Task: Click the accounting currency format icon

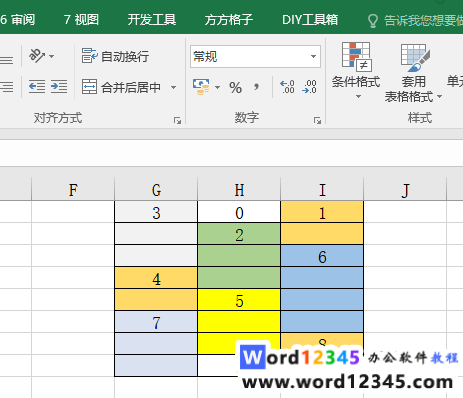Action: 201,87
